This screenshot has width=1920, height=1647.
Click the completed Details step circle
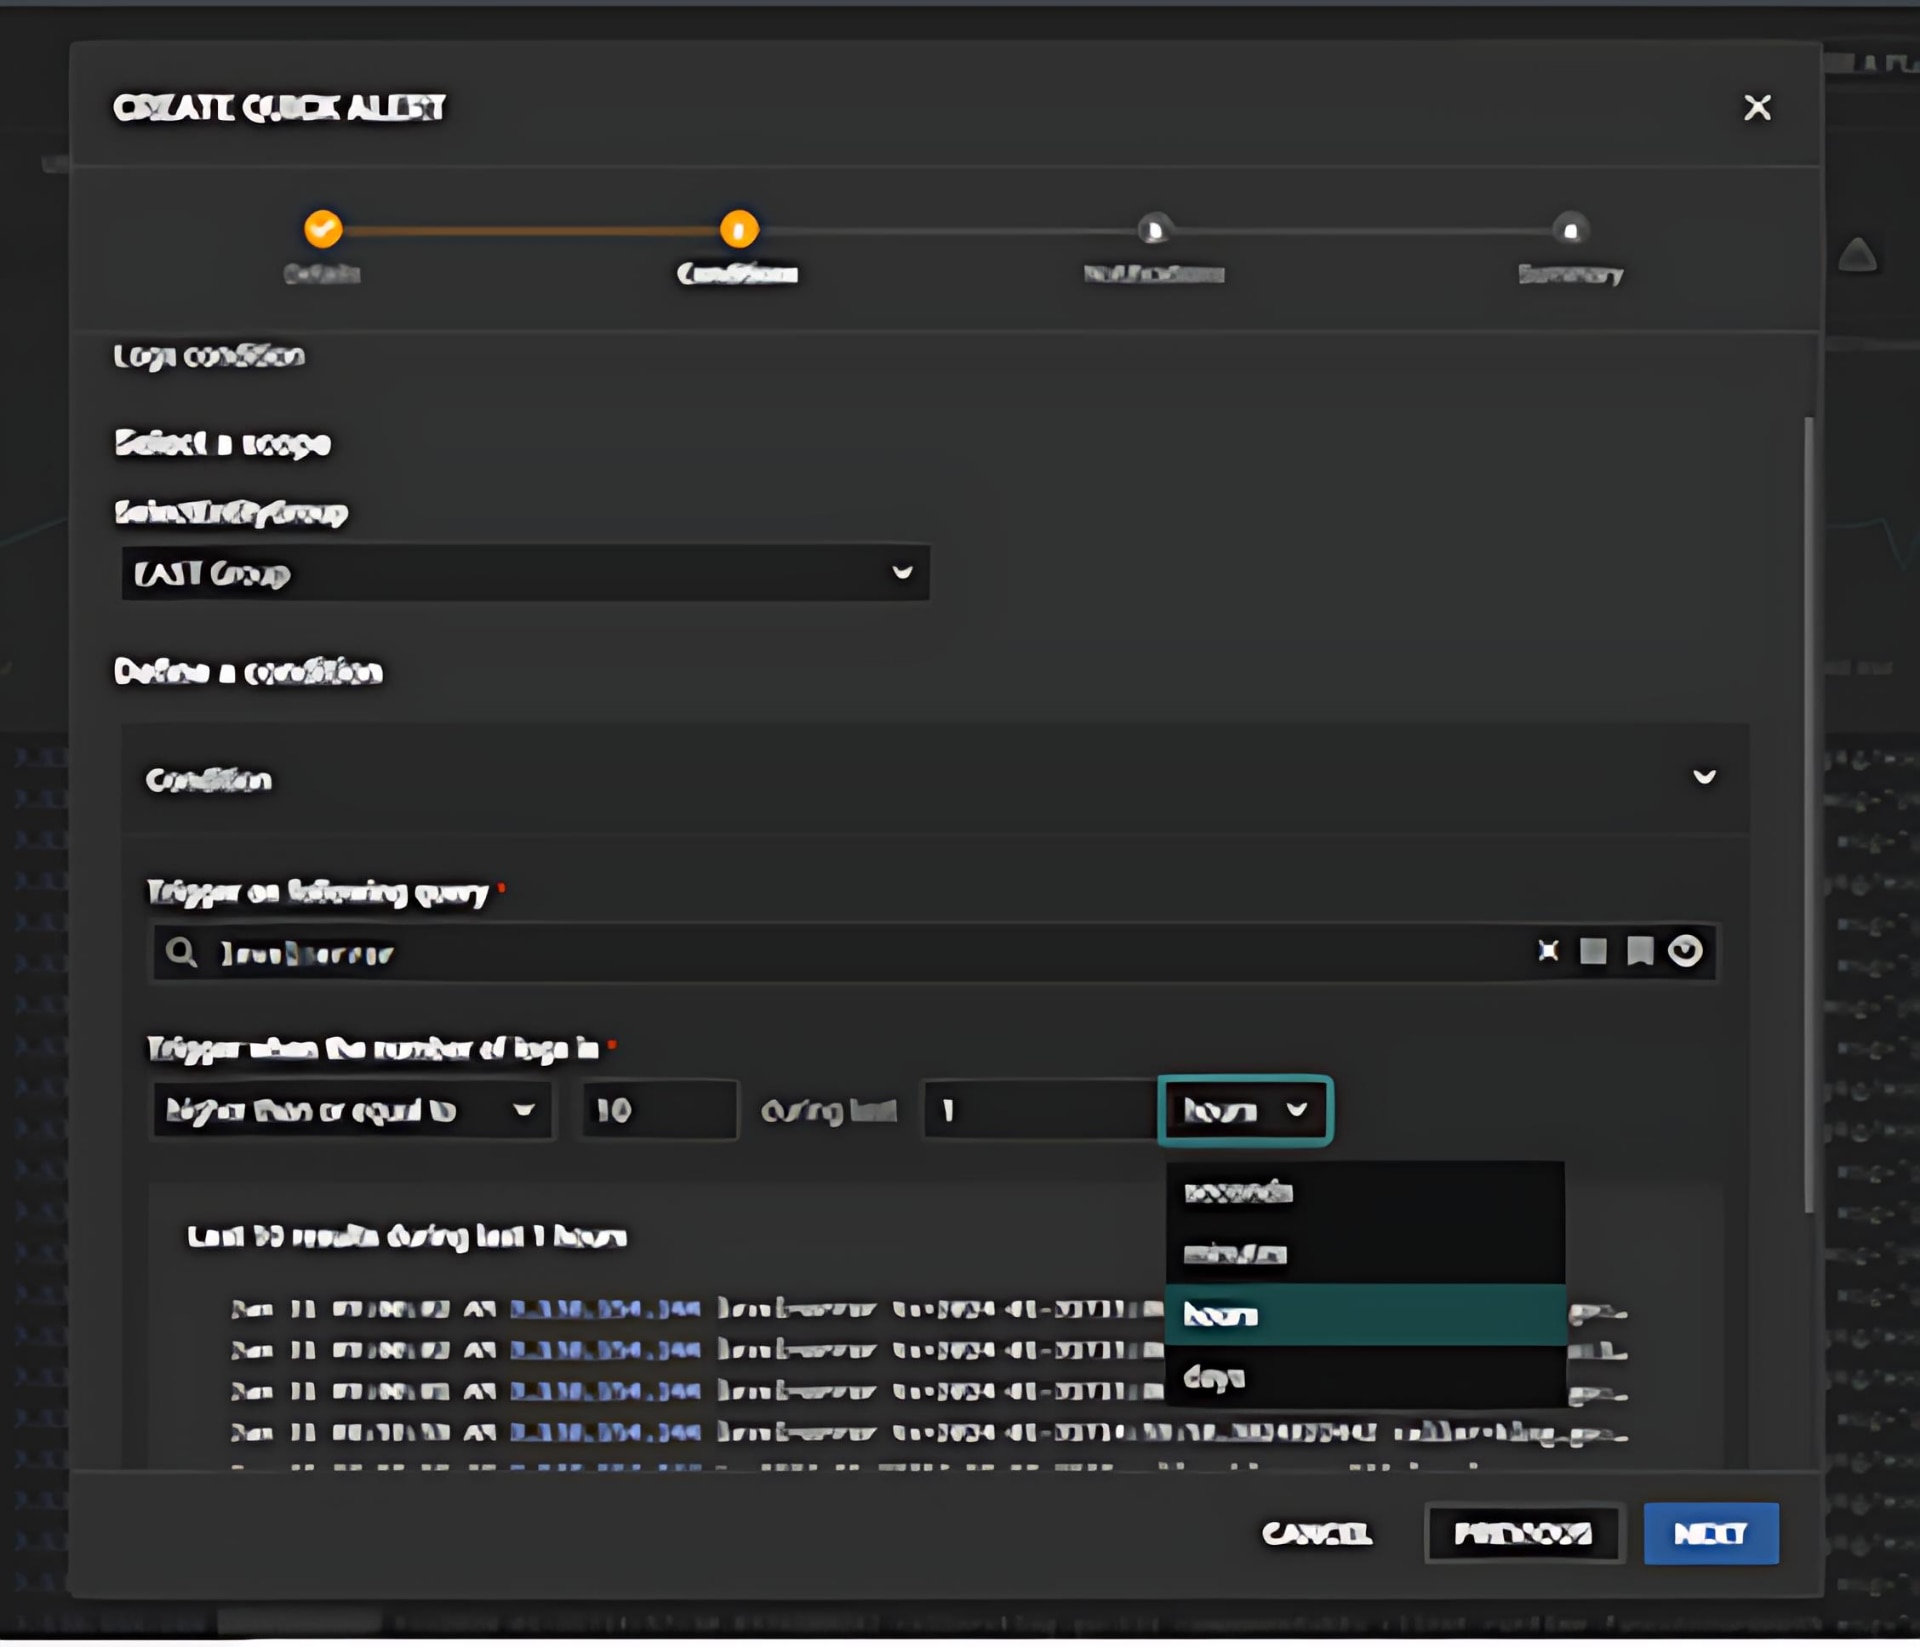[323, 229]
